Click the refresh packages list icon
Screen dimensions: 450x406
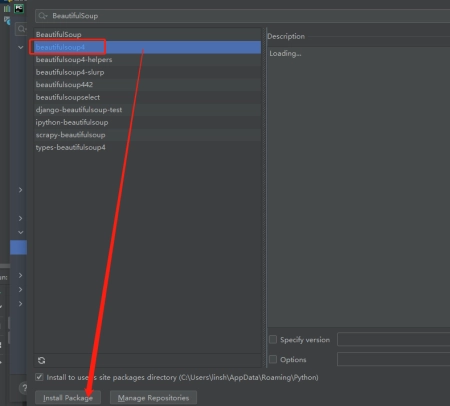[x=41, y=360]
